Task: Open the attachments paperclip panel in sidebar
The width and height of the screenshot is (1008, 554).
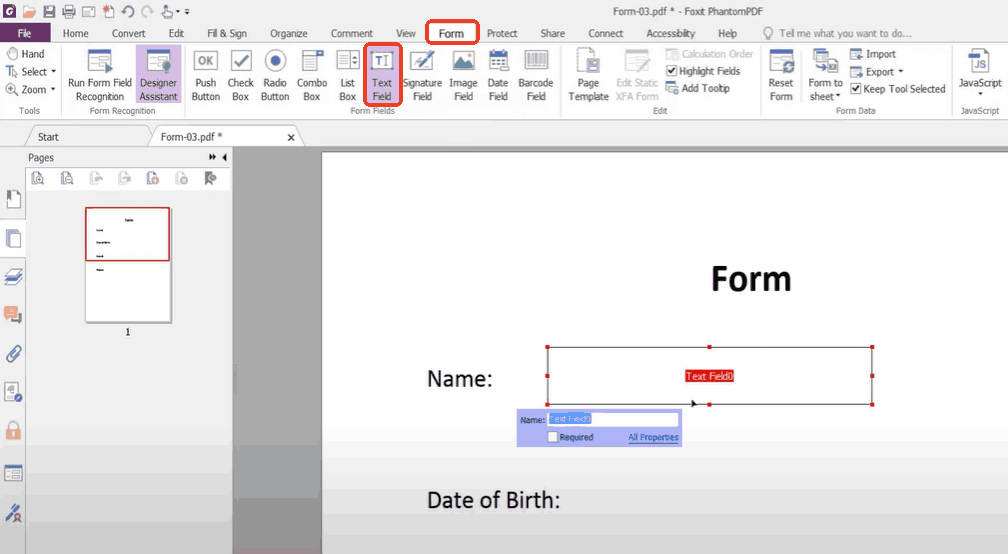Action: (x=14, y=354)
